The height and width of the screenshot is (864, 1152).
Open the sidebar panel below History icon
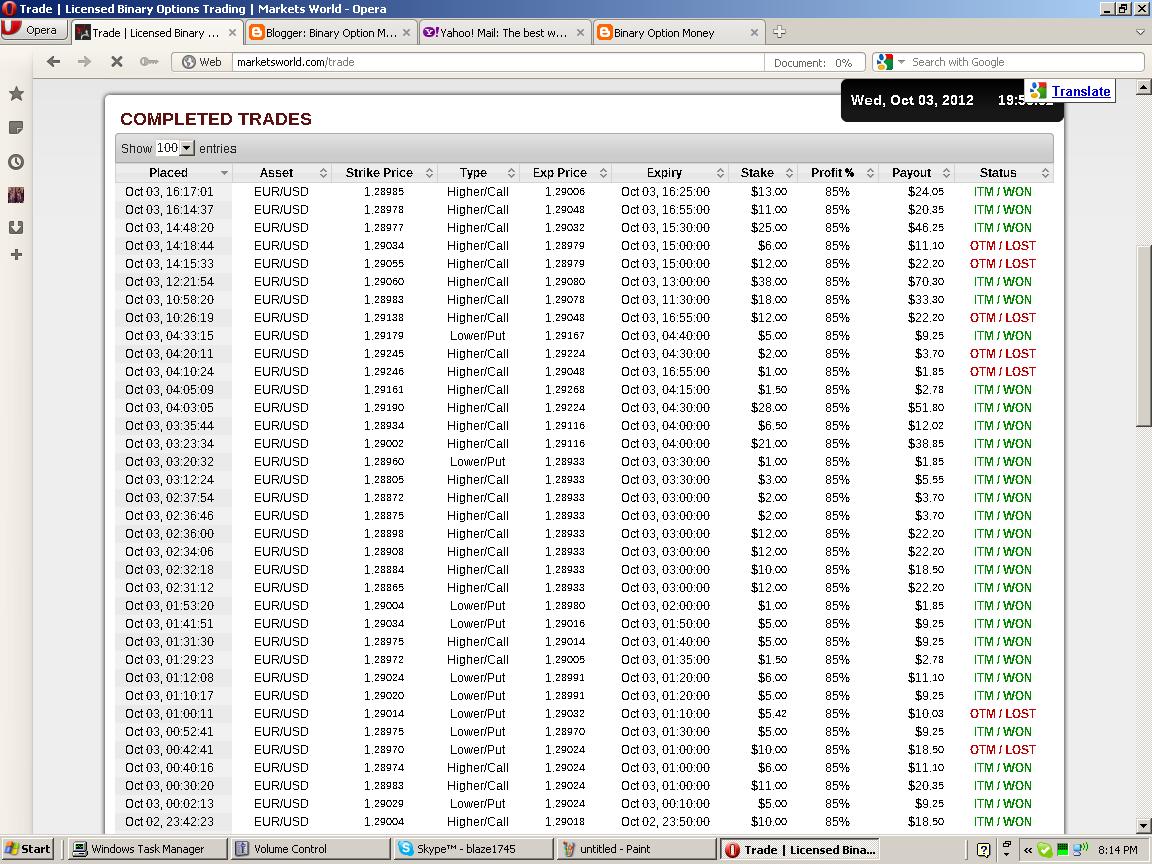tap(16, 195)
